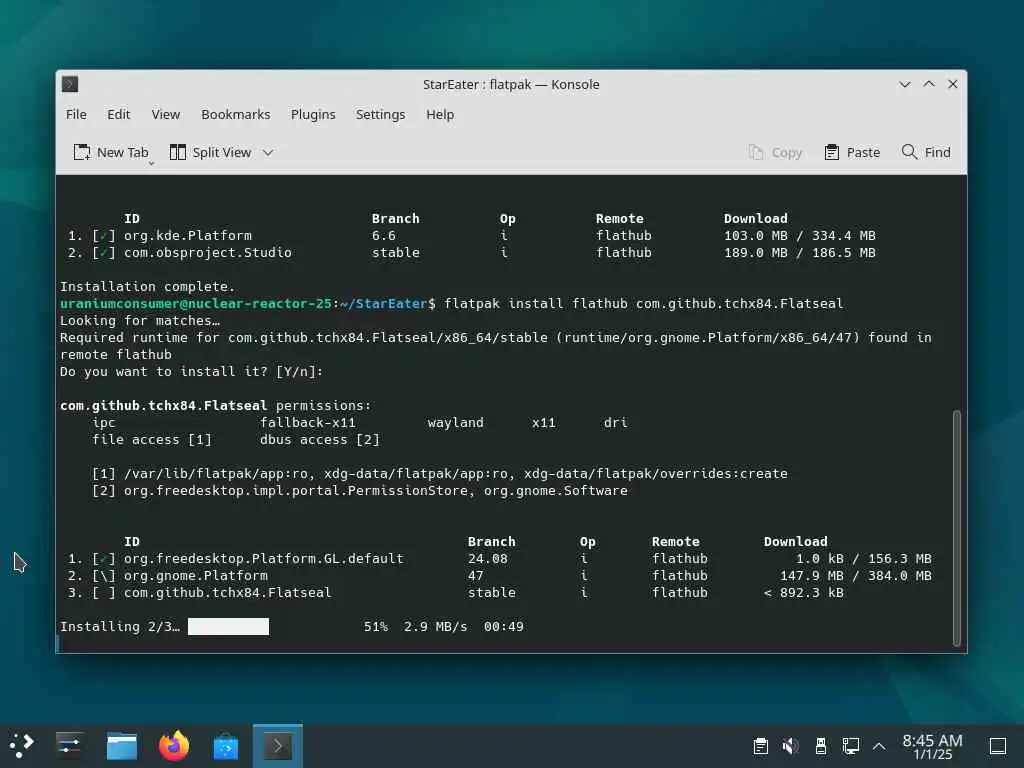The width and height of the screenshot is (1024, 768).
Task: Open the Find search tool
Action: 926,152
